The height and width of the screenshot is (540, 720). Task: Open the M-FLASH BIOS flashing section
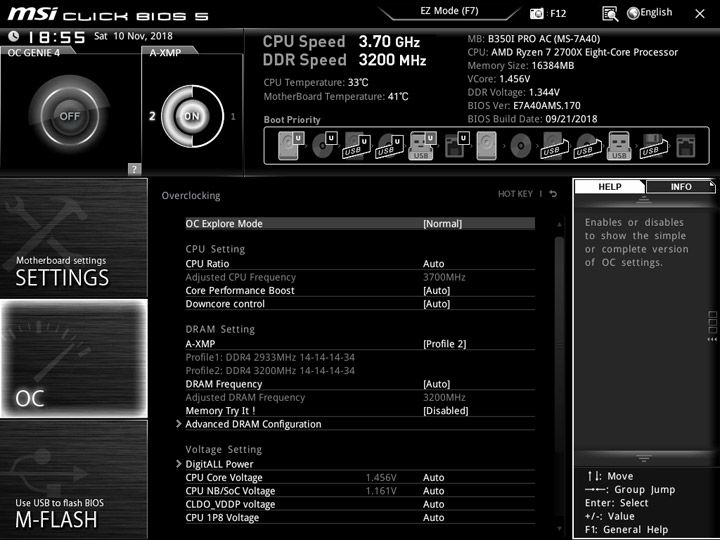click(x=73, y=479)
